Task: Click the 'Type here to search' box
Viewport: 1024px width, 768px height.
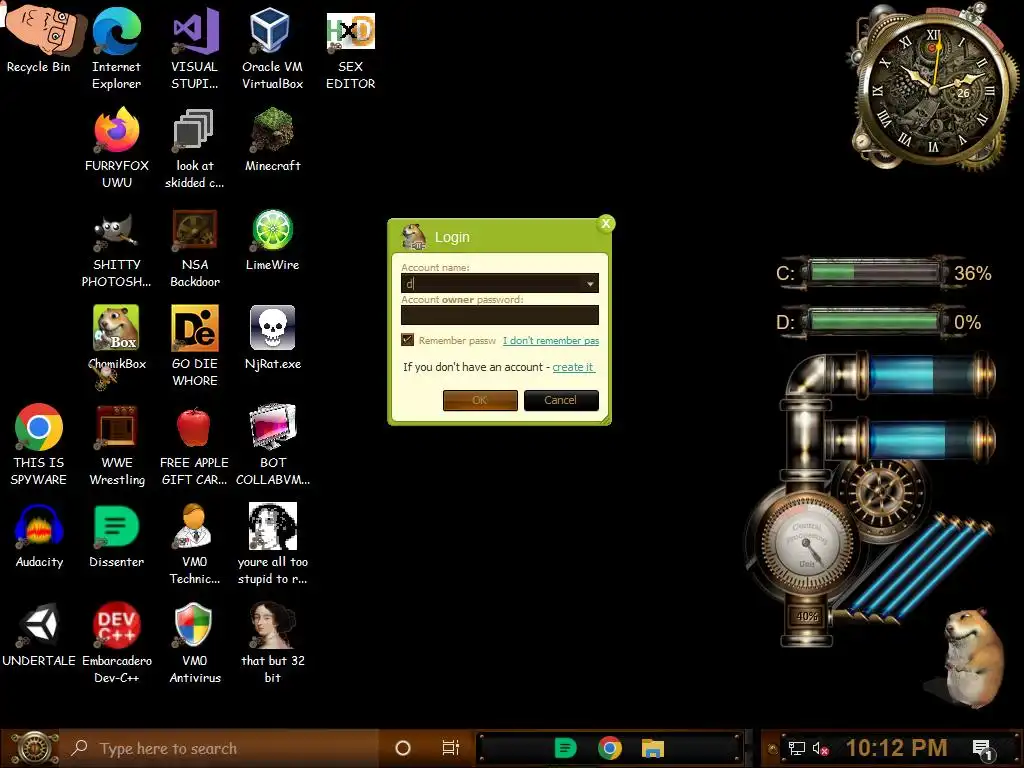Action: click(219, 748)
